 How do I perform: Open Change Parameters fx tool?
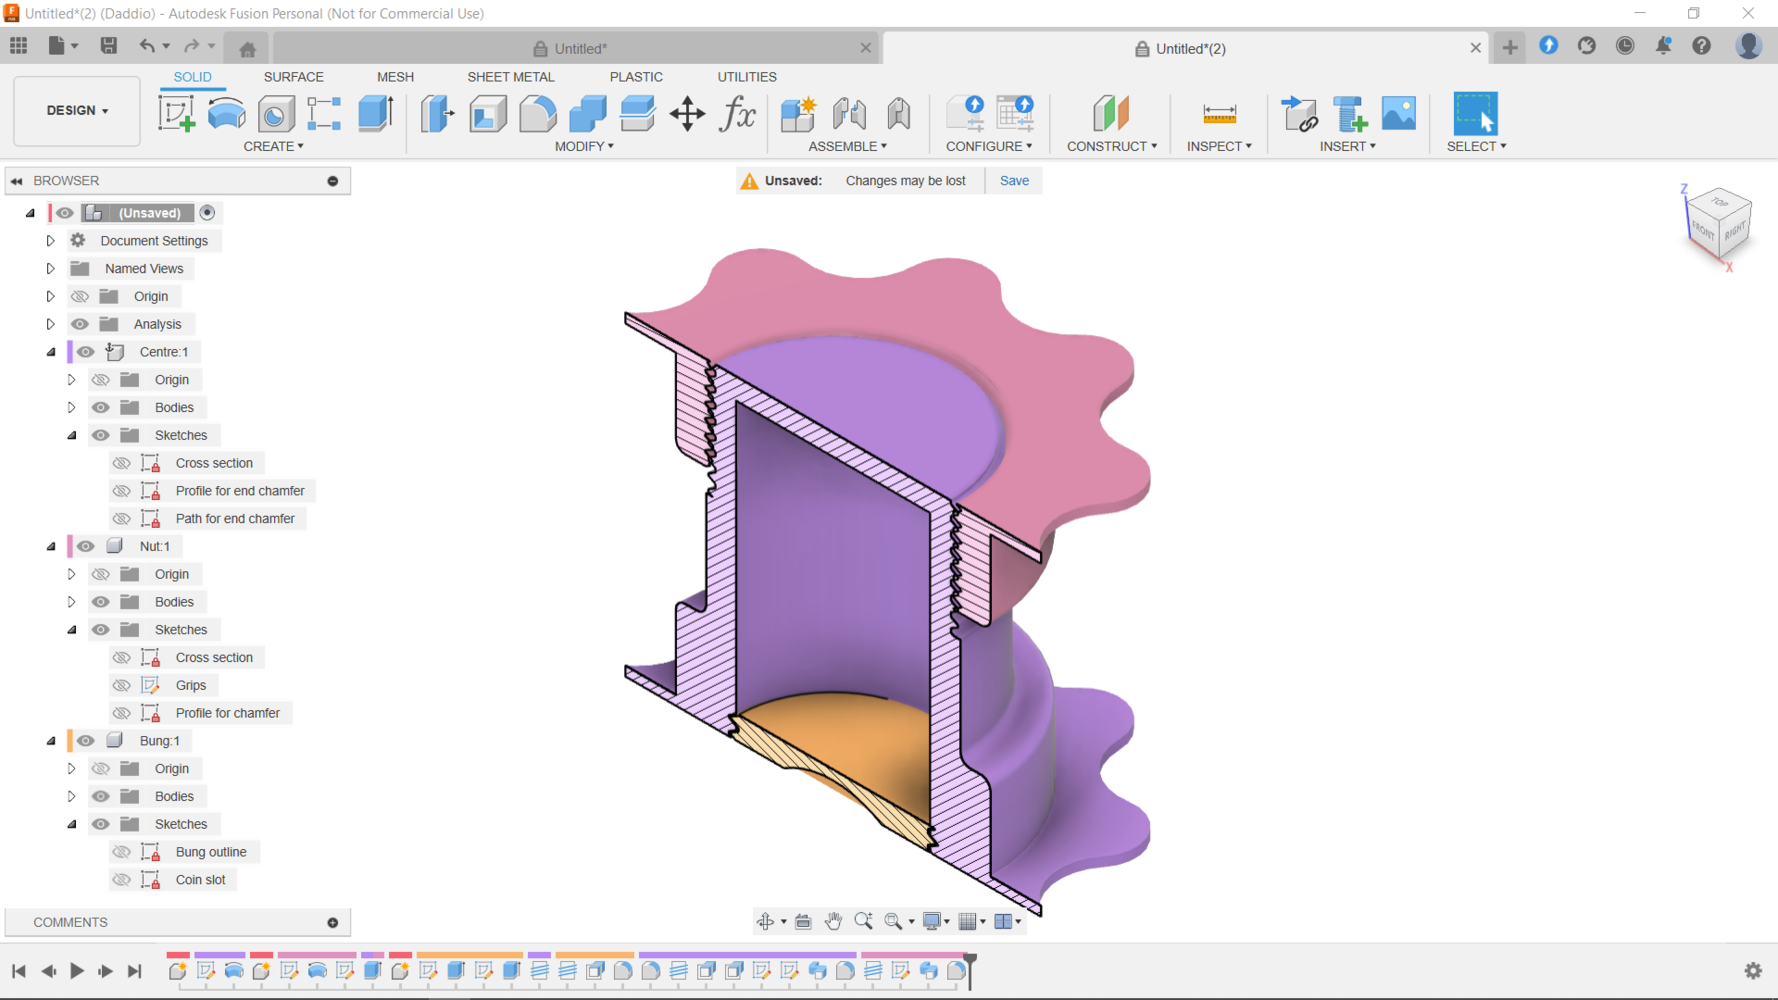(x=738, y=113)
